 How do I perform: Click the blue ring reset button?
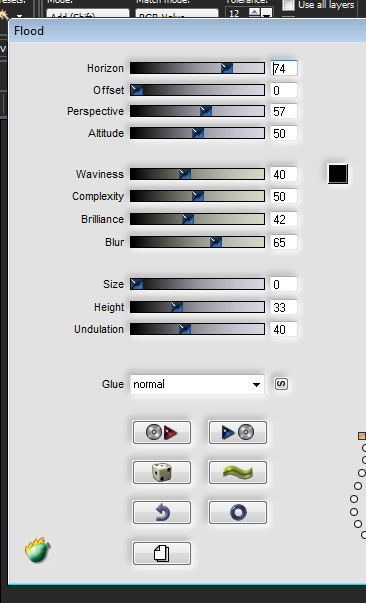point(237,512)
